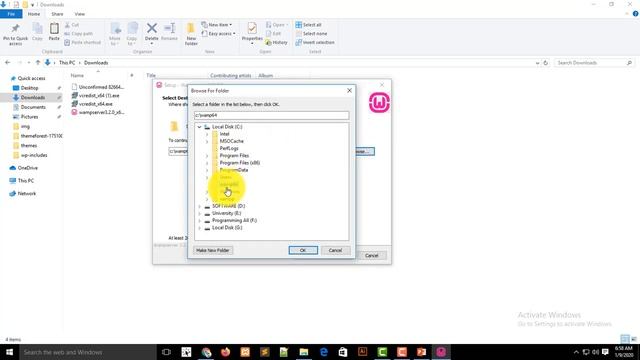Viewport: 640px width, 360px height.
Task: Open Microsoft Edge from the taskbar
Action: [323, 352]
